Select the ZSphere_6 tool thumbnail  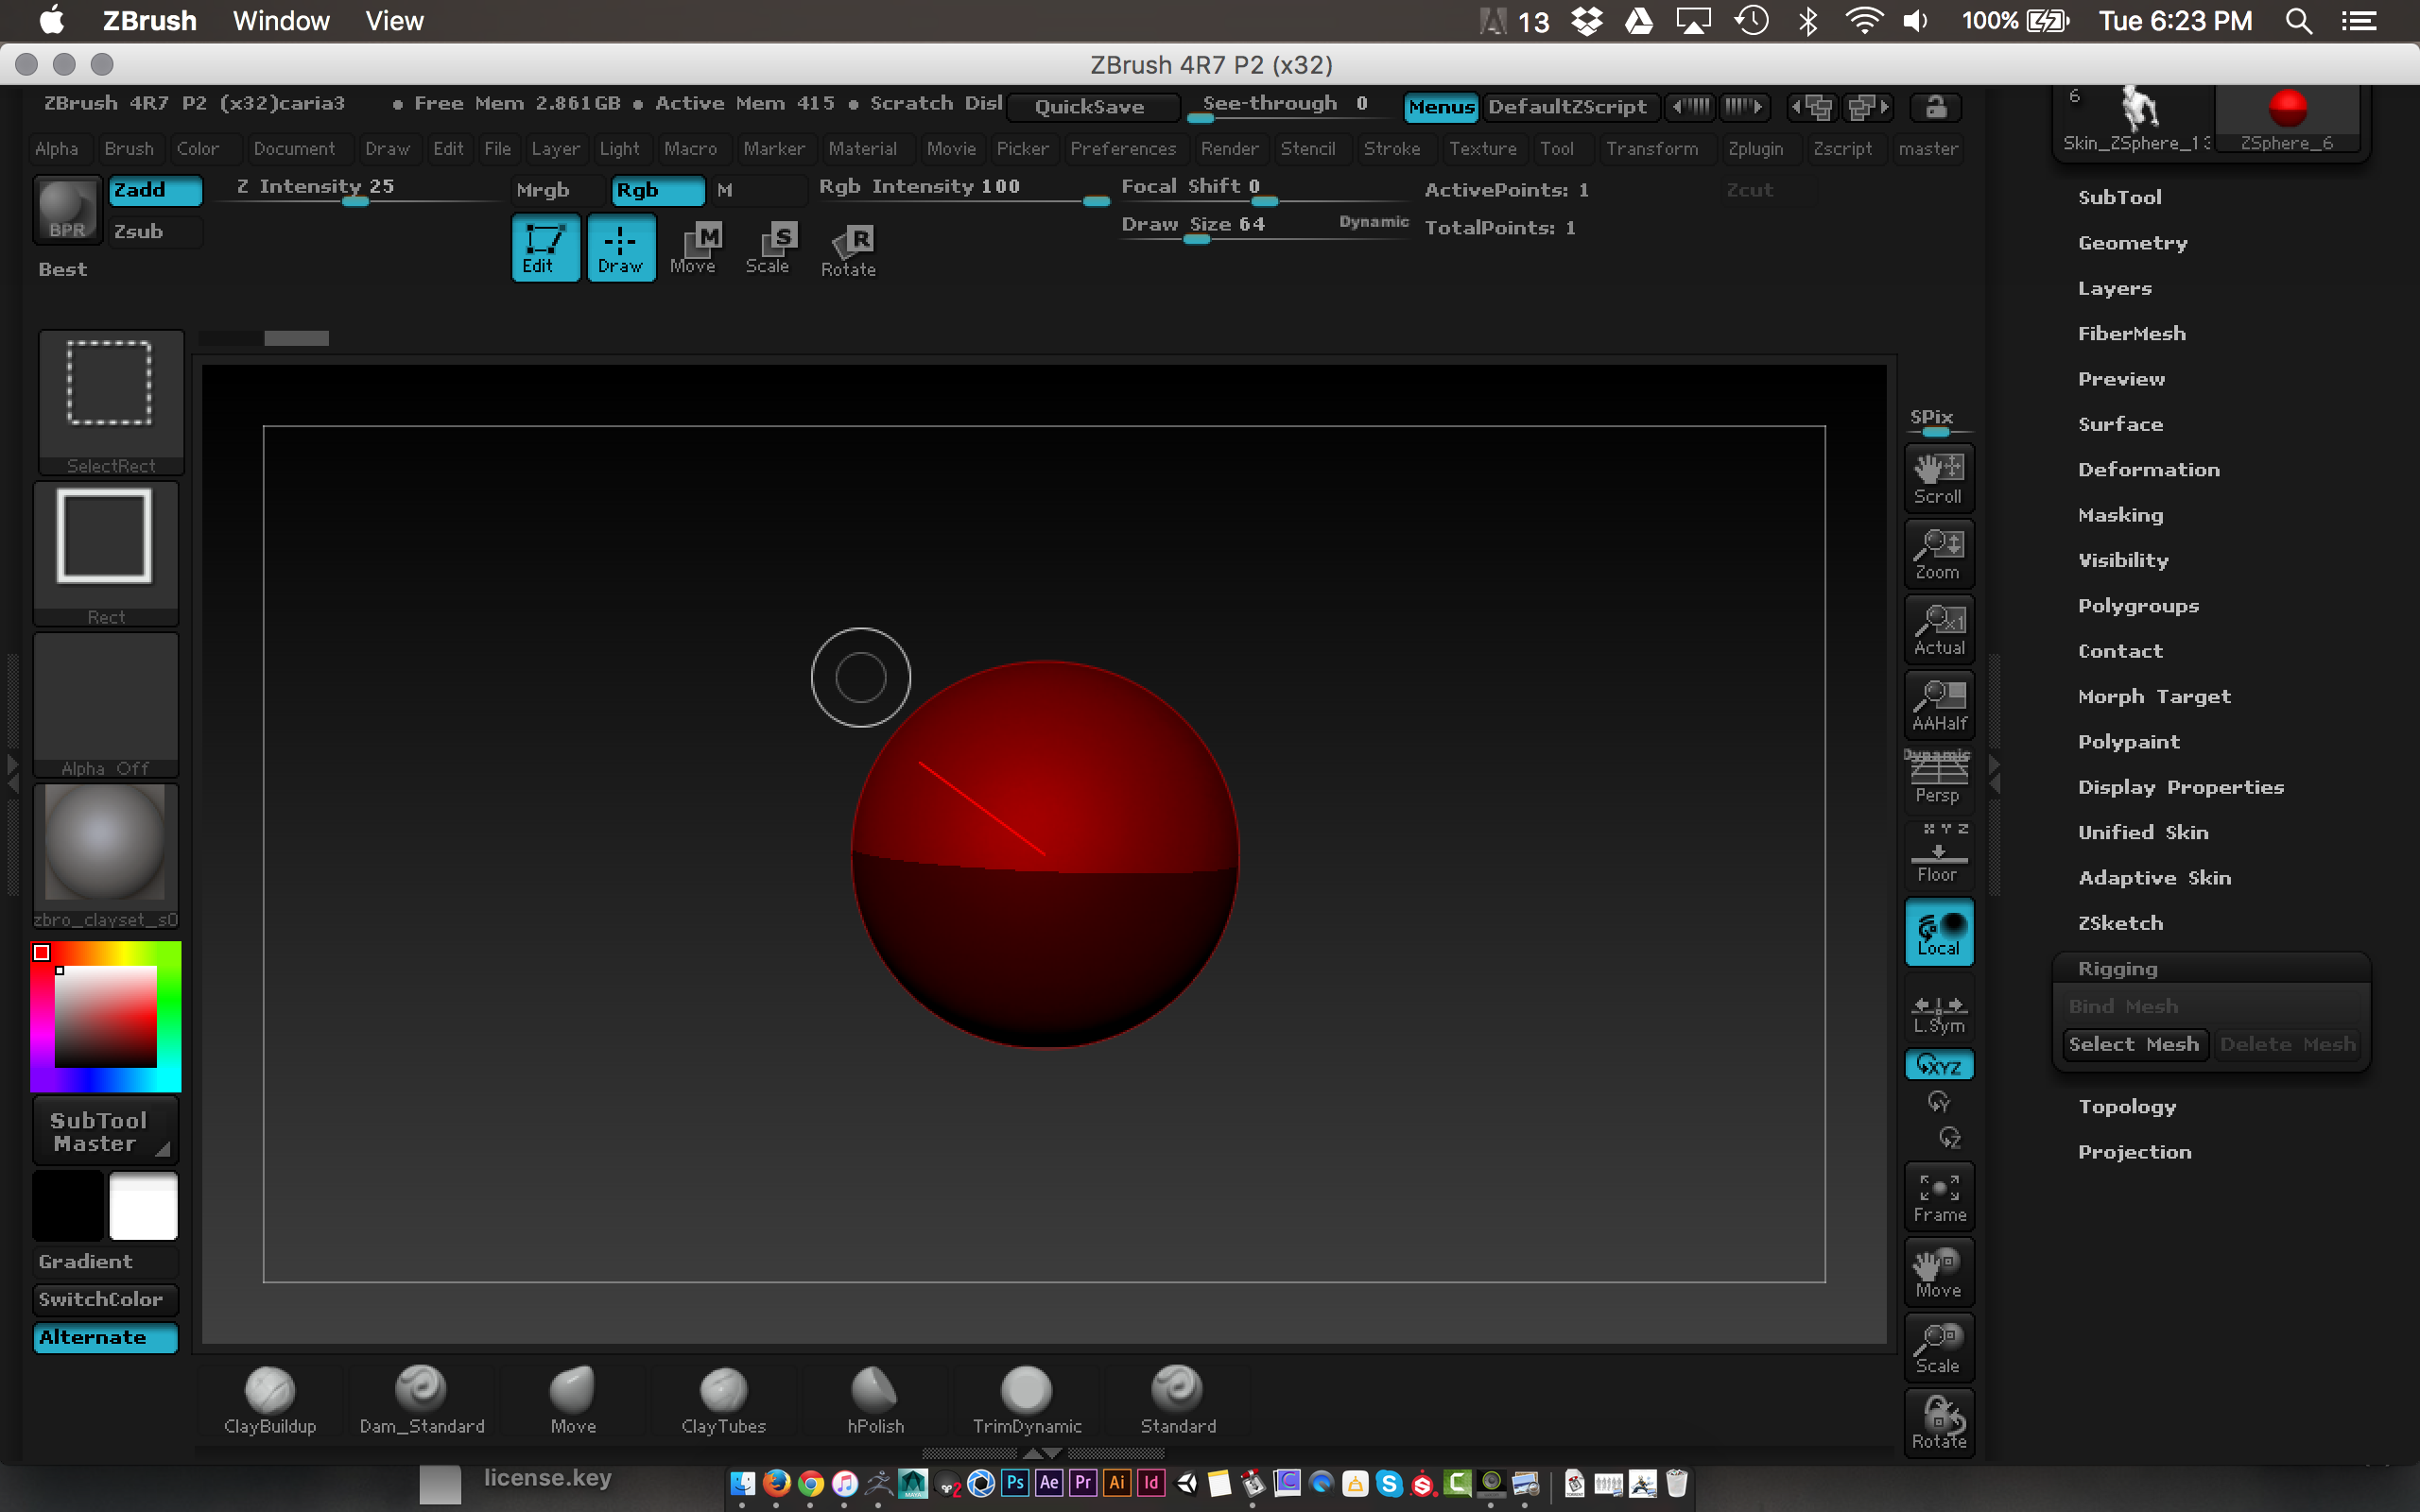click(2287, 118)
